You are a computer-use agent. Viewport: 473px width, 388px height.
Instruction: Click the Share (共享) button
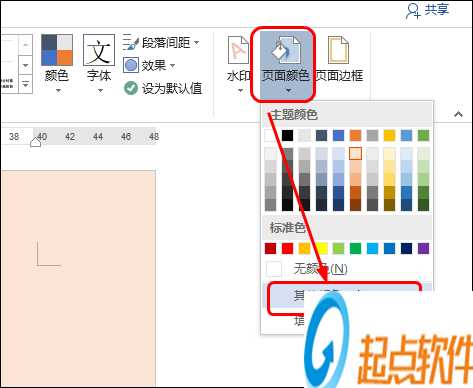(x=427, y=10)
